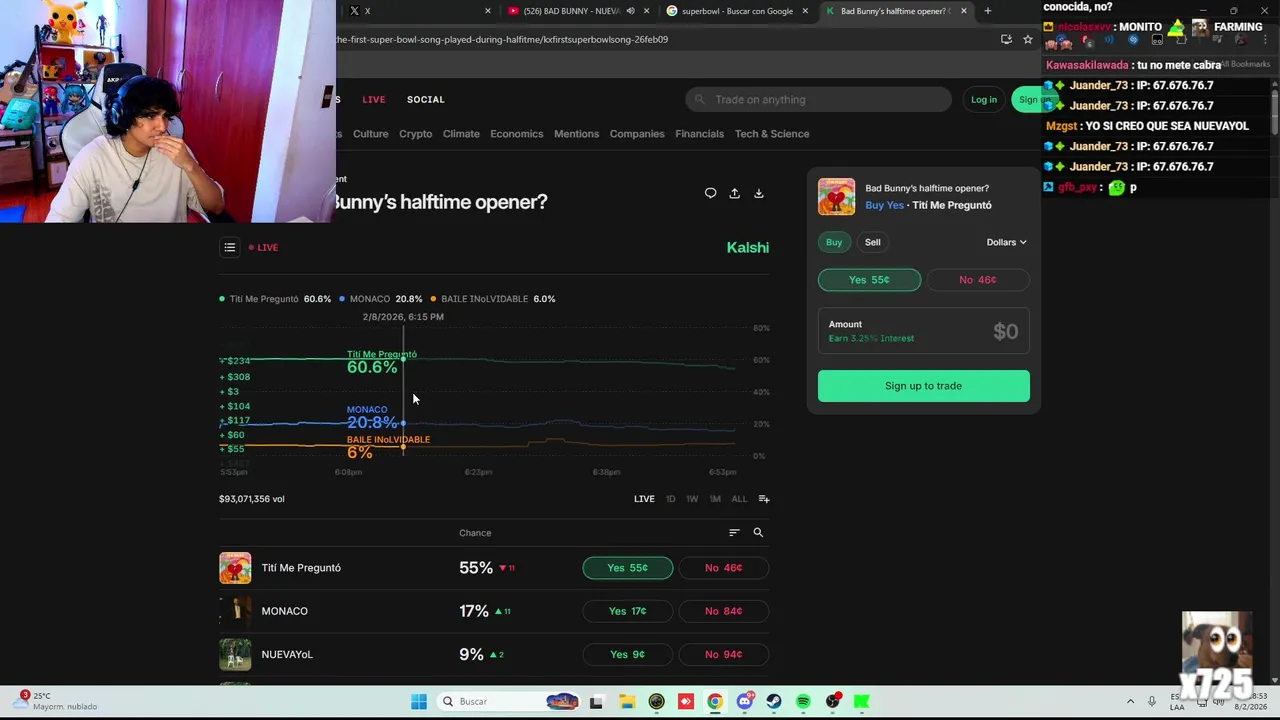Open the Culture category

point(370,134)
